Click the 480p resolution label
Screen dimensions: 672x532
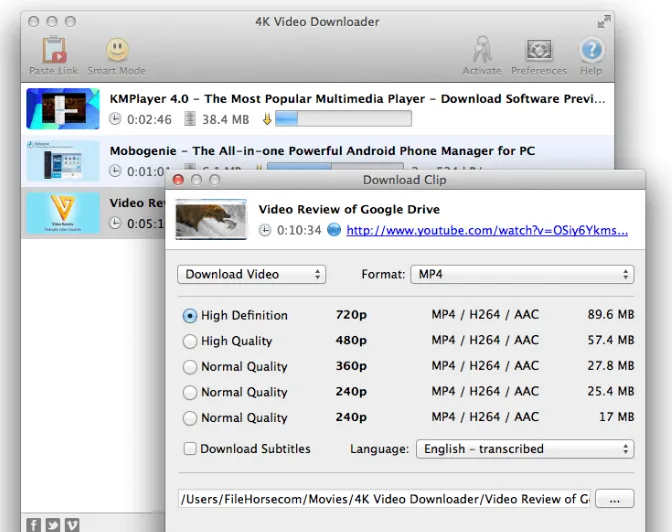coord(351,341)
